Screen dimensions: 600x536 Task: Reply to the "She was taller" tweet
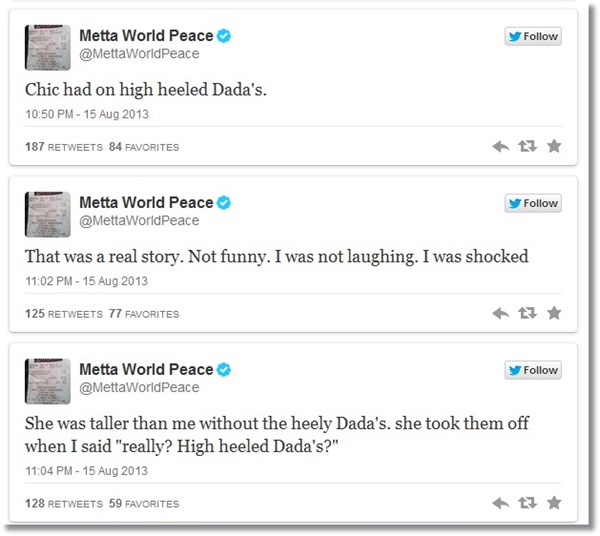click(x=501, y=502)
